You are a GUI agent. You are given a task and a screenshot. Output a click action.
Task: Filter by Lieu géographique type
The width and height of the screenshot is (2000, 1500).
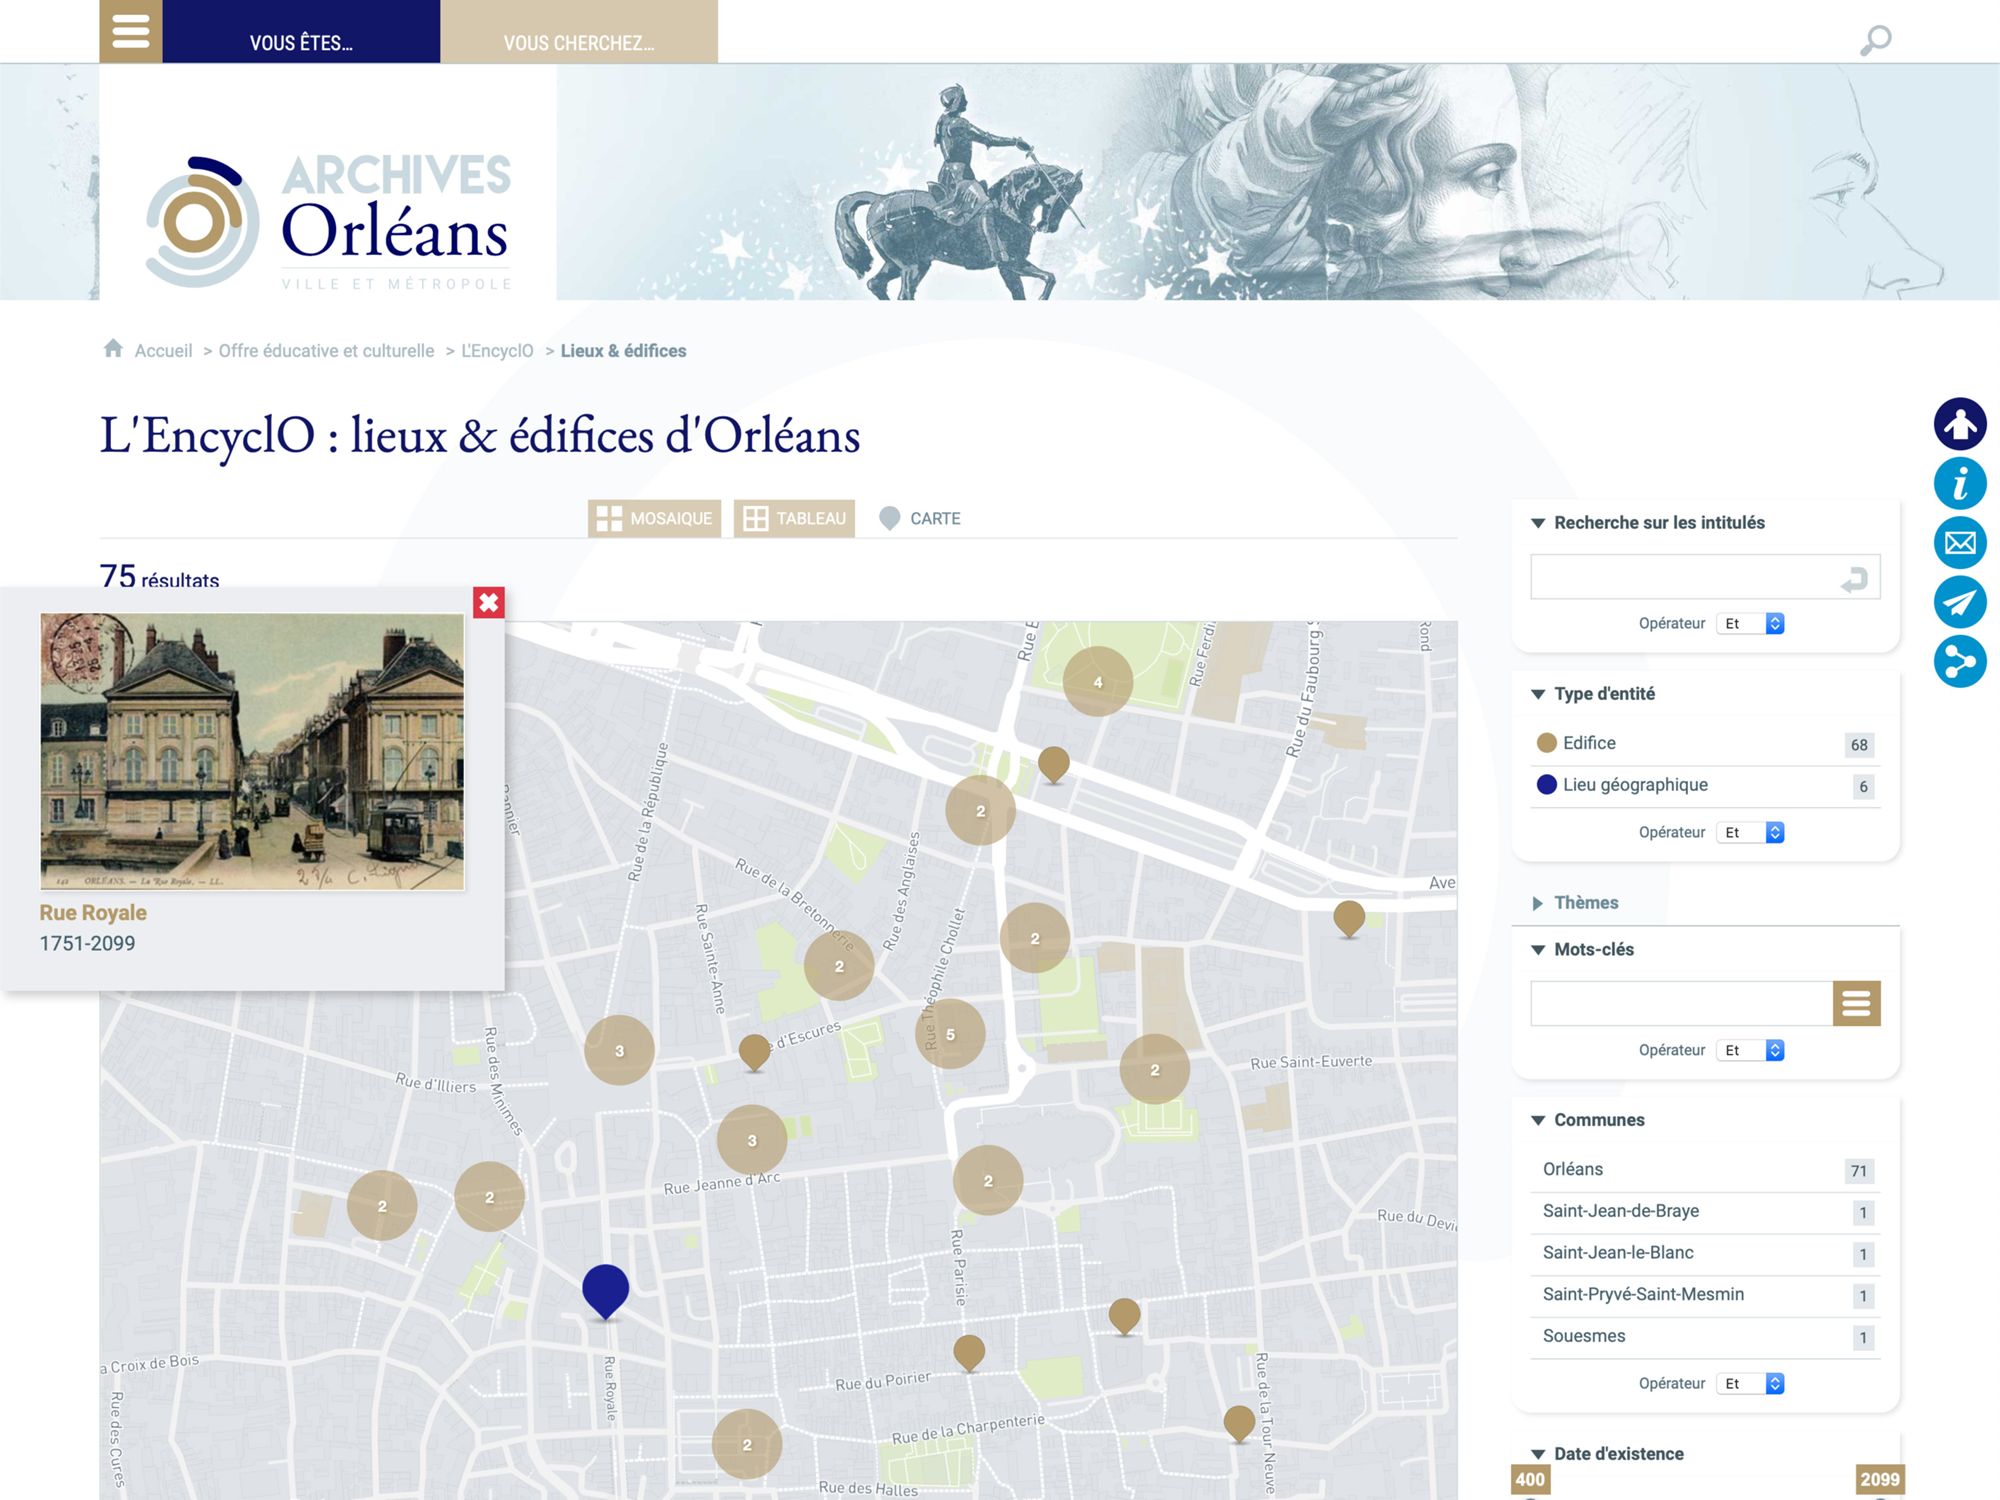pos(1635,785)
